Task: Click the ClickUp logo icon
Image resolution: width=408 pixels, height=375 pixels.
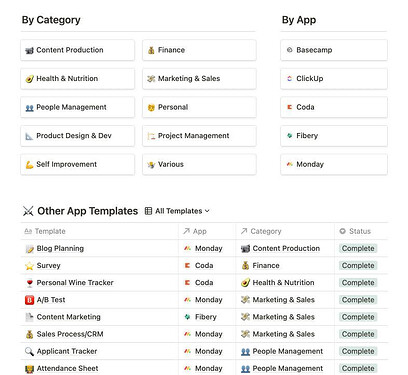Action: point(289,79)
